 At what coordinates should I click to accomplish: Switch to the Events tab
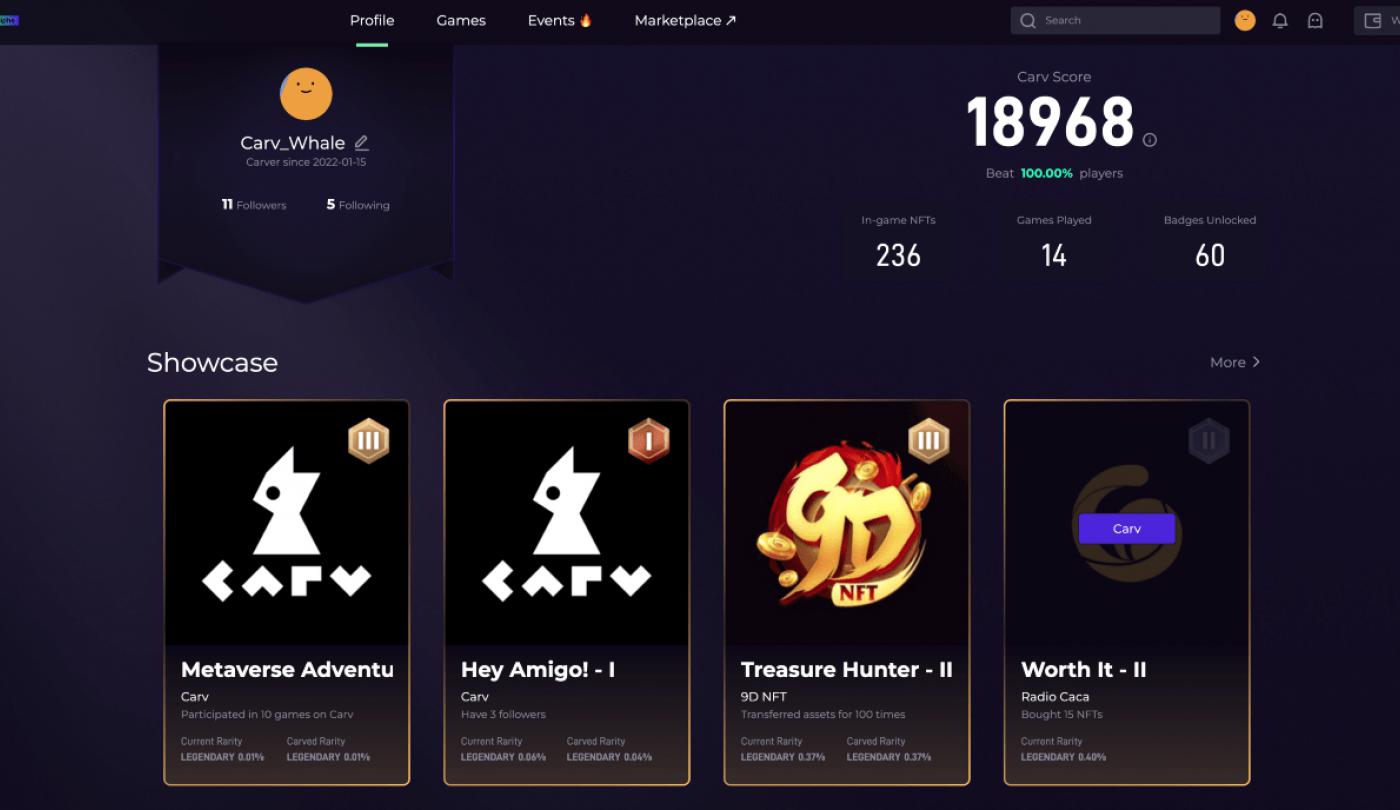560,20
